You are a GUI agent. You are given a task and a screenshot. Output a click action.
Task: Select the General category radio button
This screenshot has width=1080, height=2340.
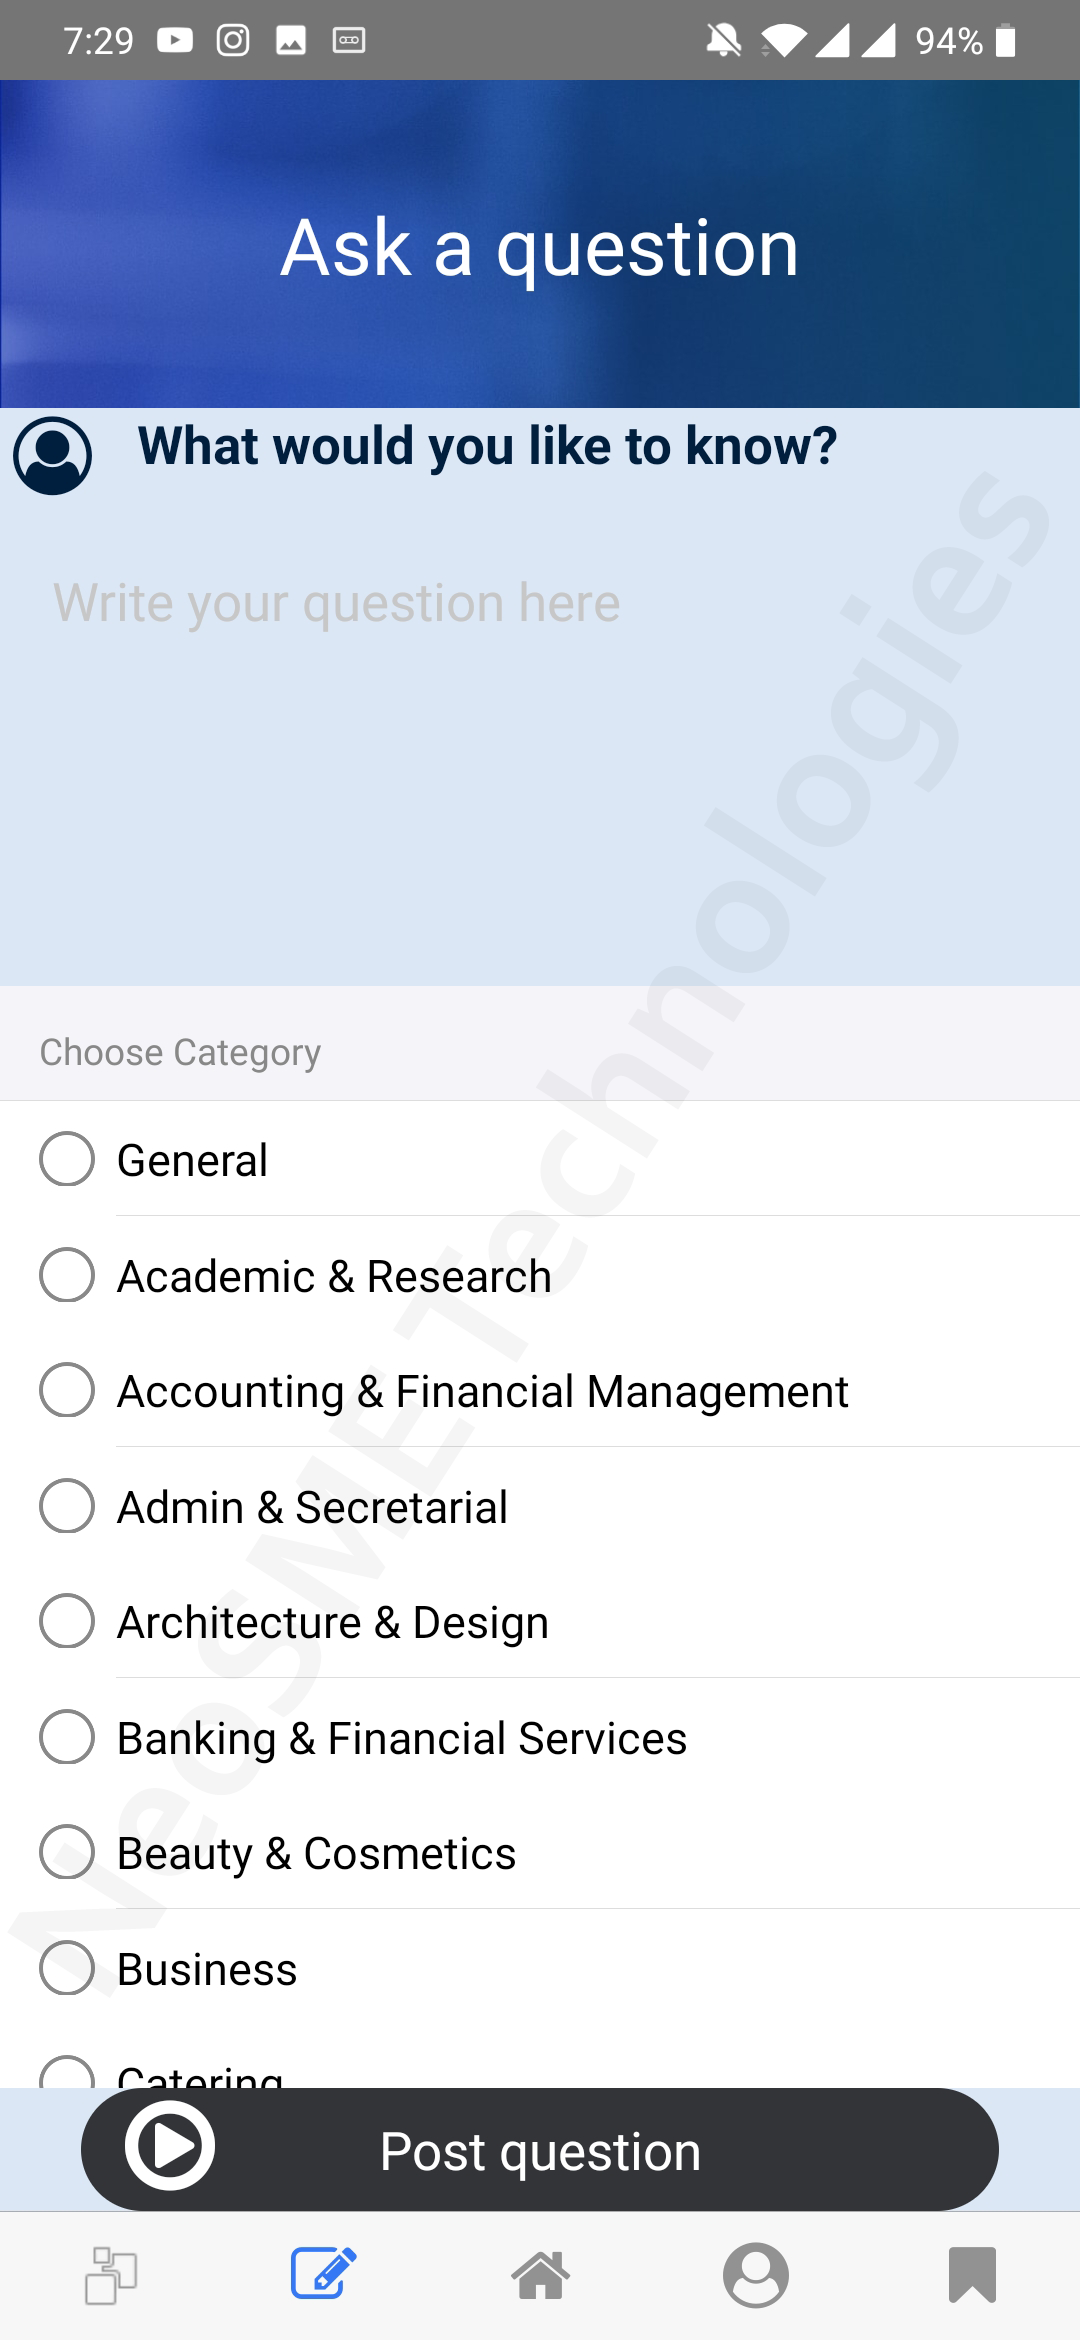tap(66, 1160)
